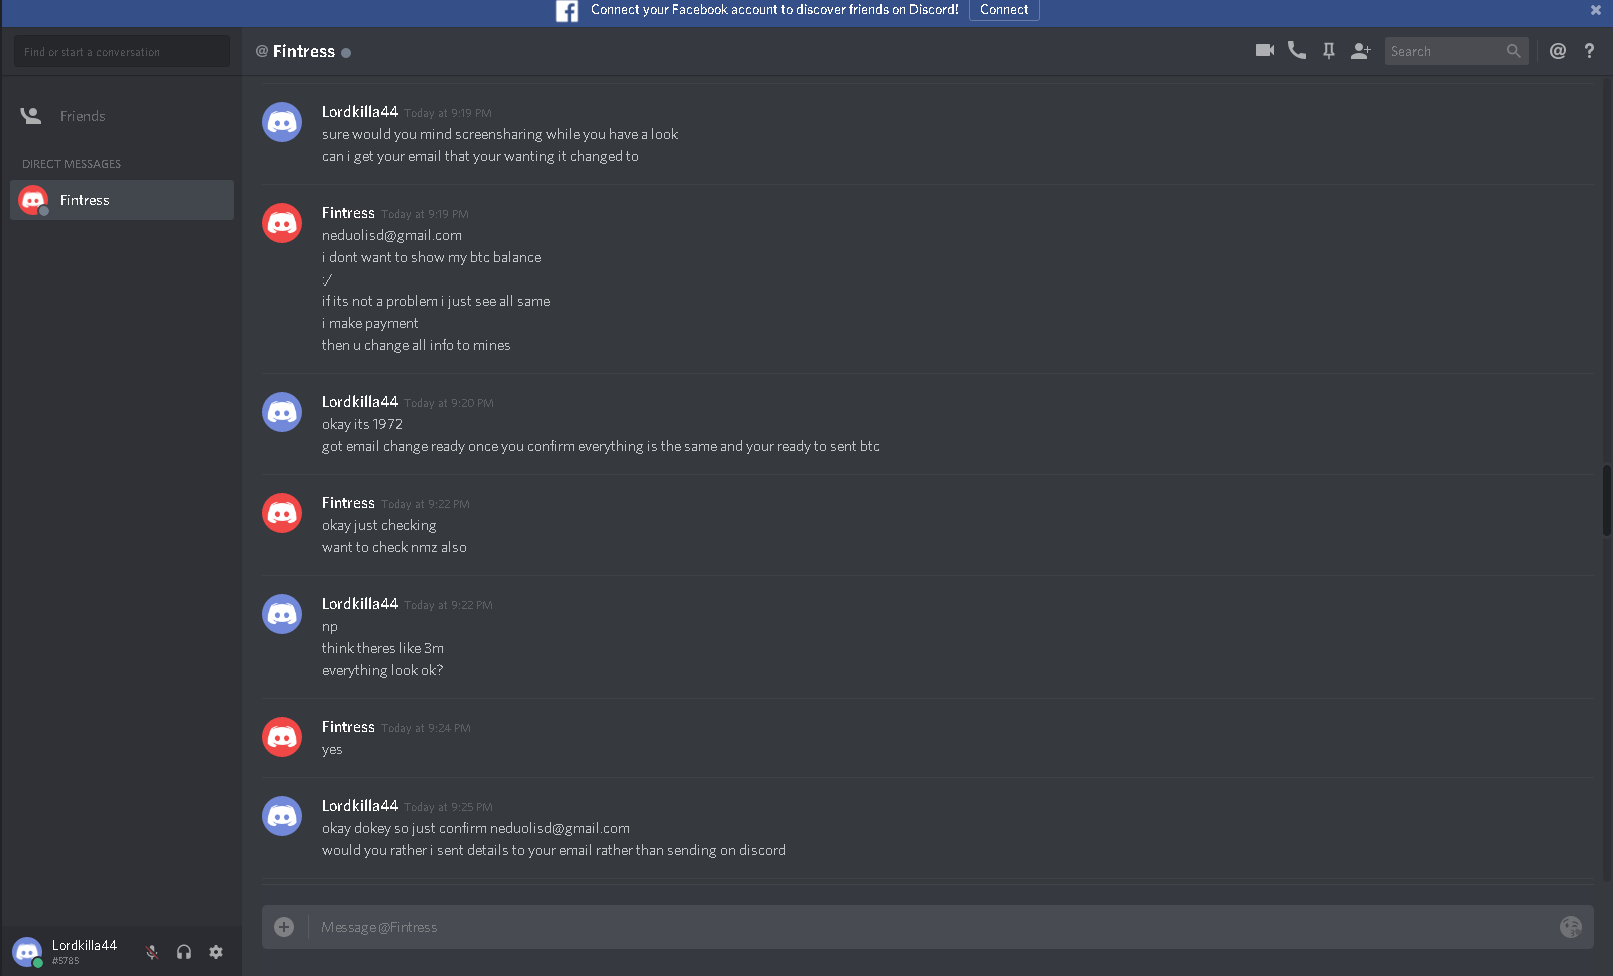The image size is (1613, 976).
Task: Toggle headphones deafen
Action: (184, 952)
